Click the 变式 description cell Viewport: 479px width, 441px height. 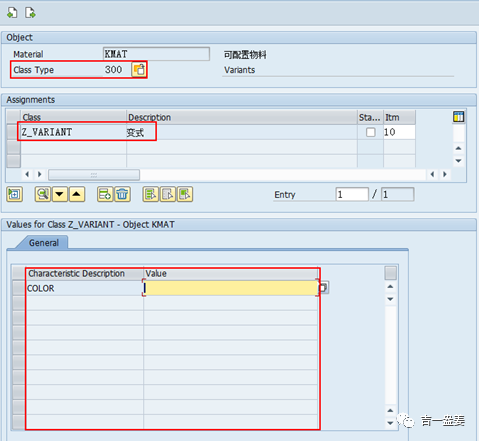pos(242,132)
